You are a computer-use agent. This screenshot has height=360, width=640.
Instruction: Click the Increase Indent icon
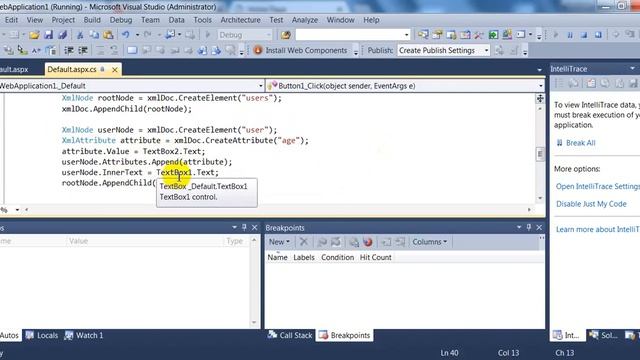coord(83,50)
